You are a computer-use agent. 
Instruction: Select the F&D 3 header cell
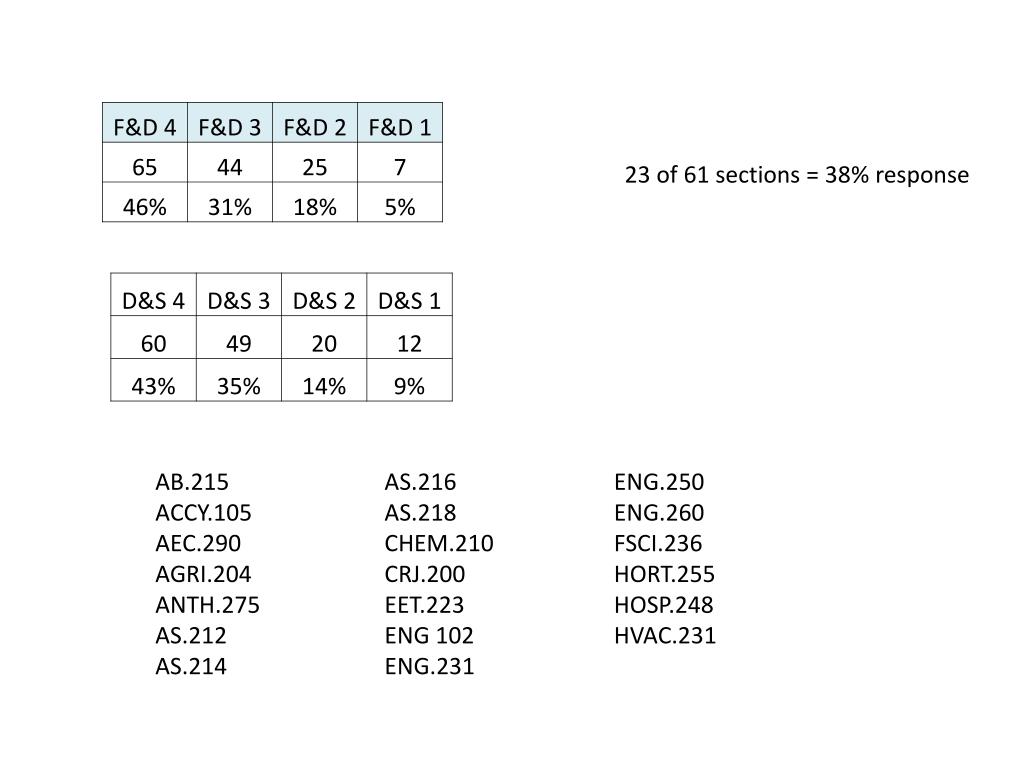[x=230, y=123]
